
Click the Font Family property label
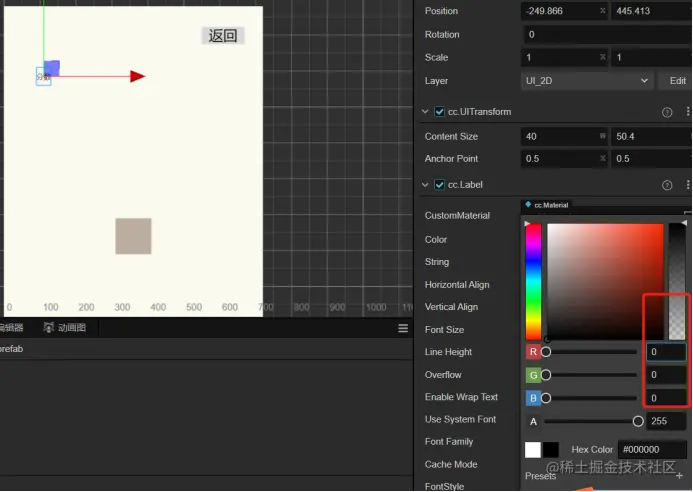tap(449, 442)
